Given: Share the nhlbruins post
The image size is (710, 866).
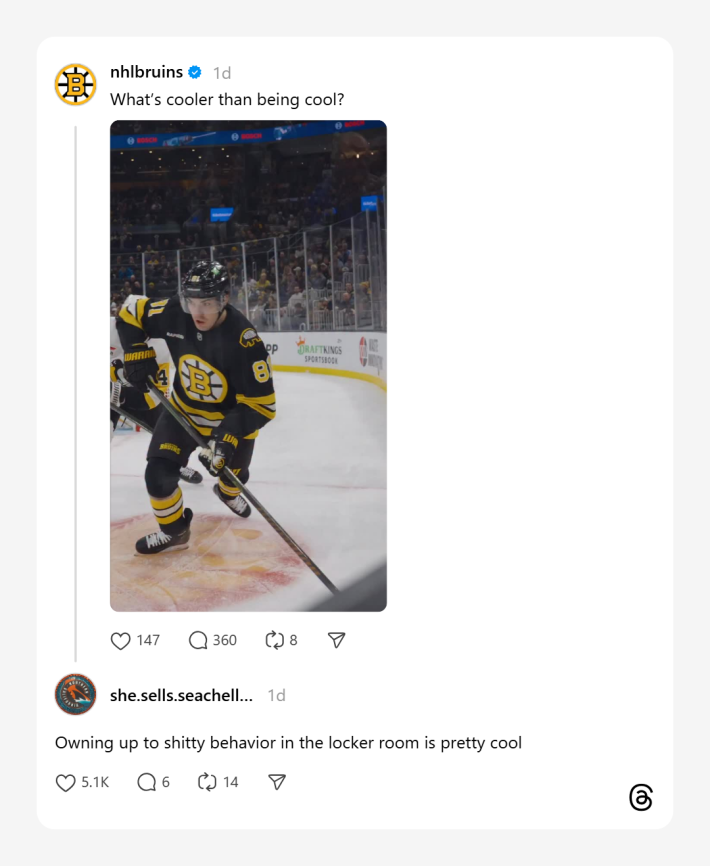Looking at the screenshot, I should point(336,640).
